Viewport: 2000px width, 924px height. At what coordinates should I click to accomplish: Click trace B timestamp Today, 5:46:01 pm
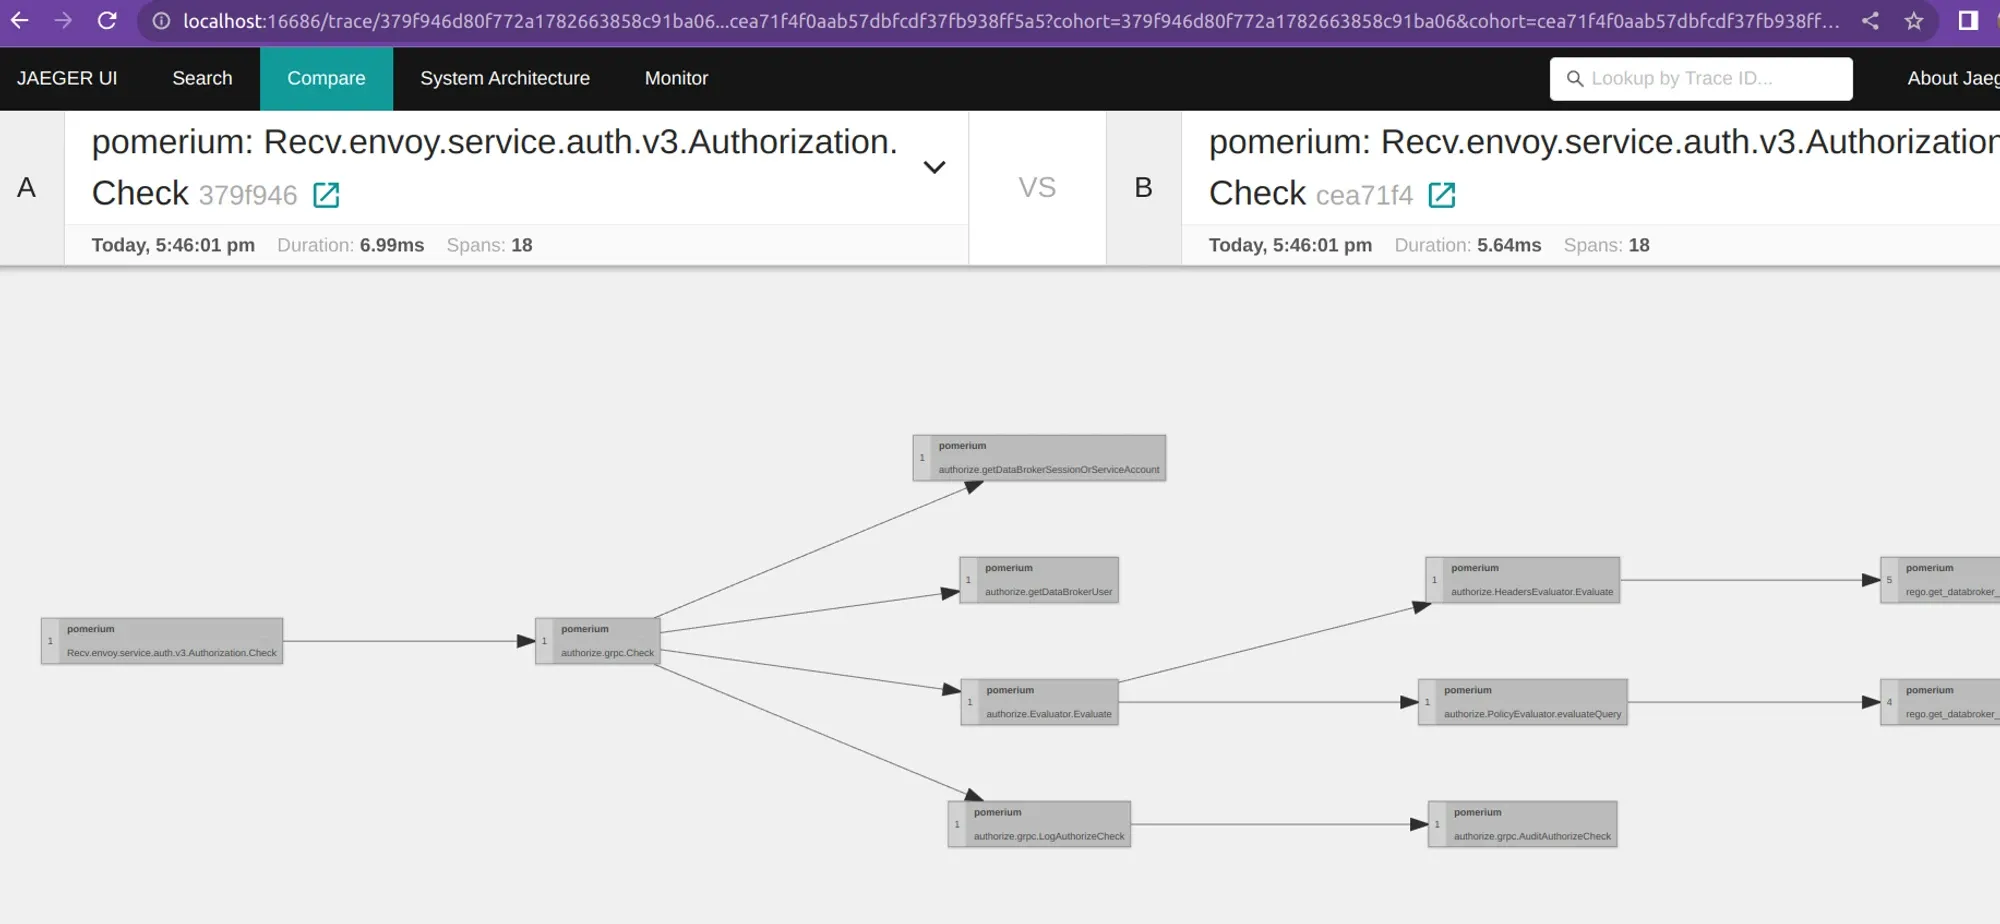[x=1290, y=245]
